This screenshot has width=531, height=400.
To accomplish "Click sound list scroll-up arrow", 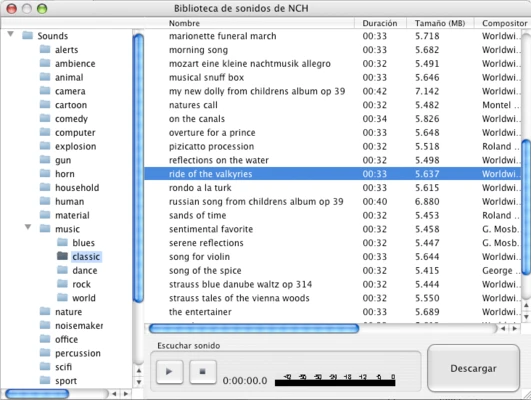I will coord(526,306).
